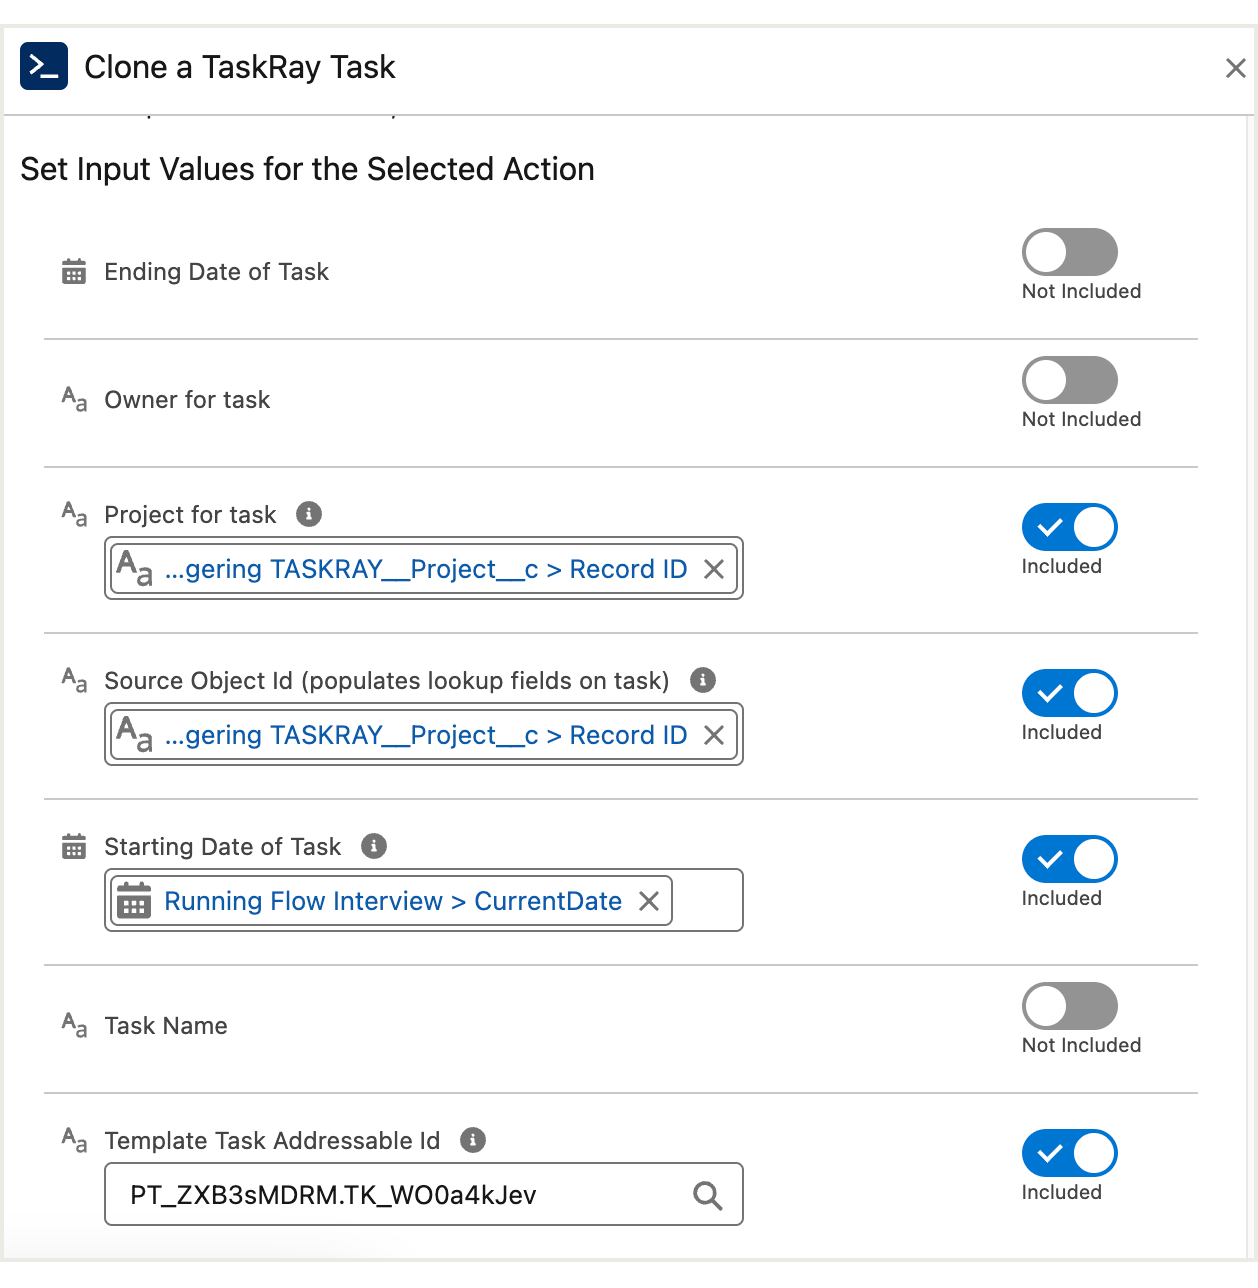Remove Record ID pill from Source Object Id

coord(714,735)
